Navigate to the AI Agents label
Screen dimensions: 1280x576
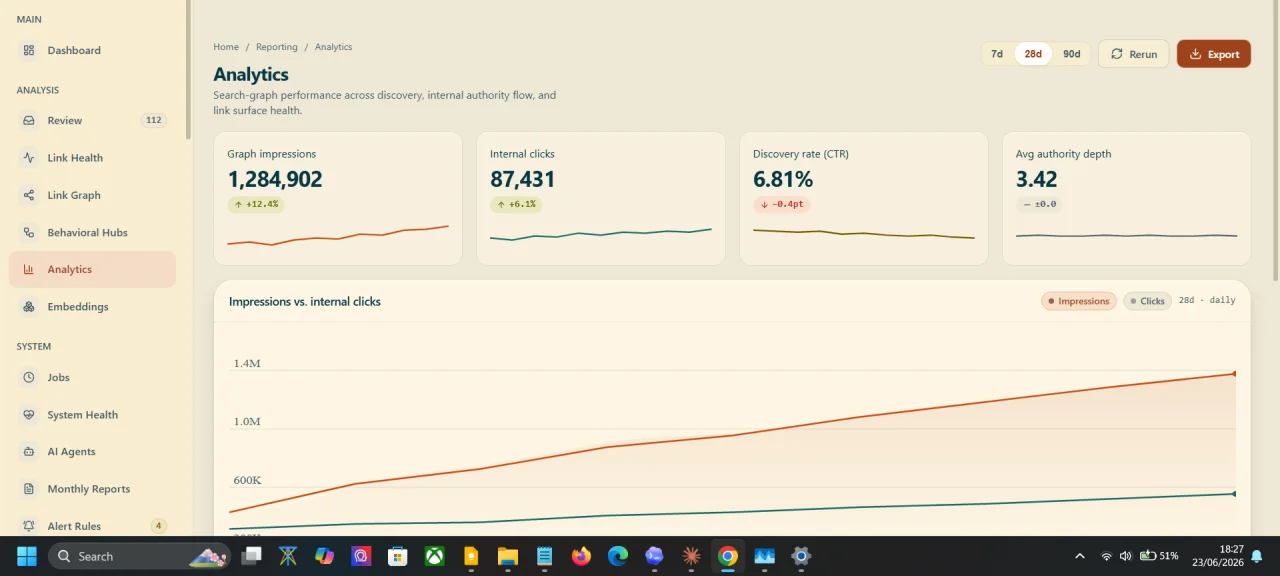click(x=72, y=452)
